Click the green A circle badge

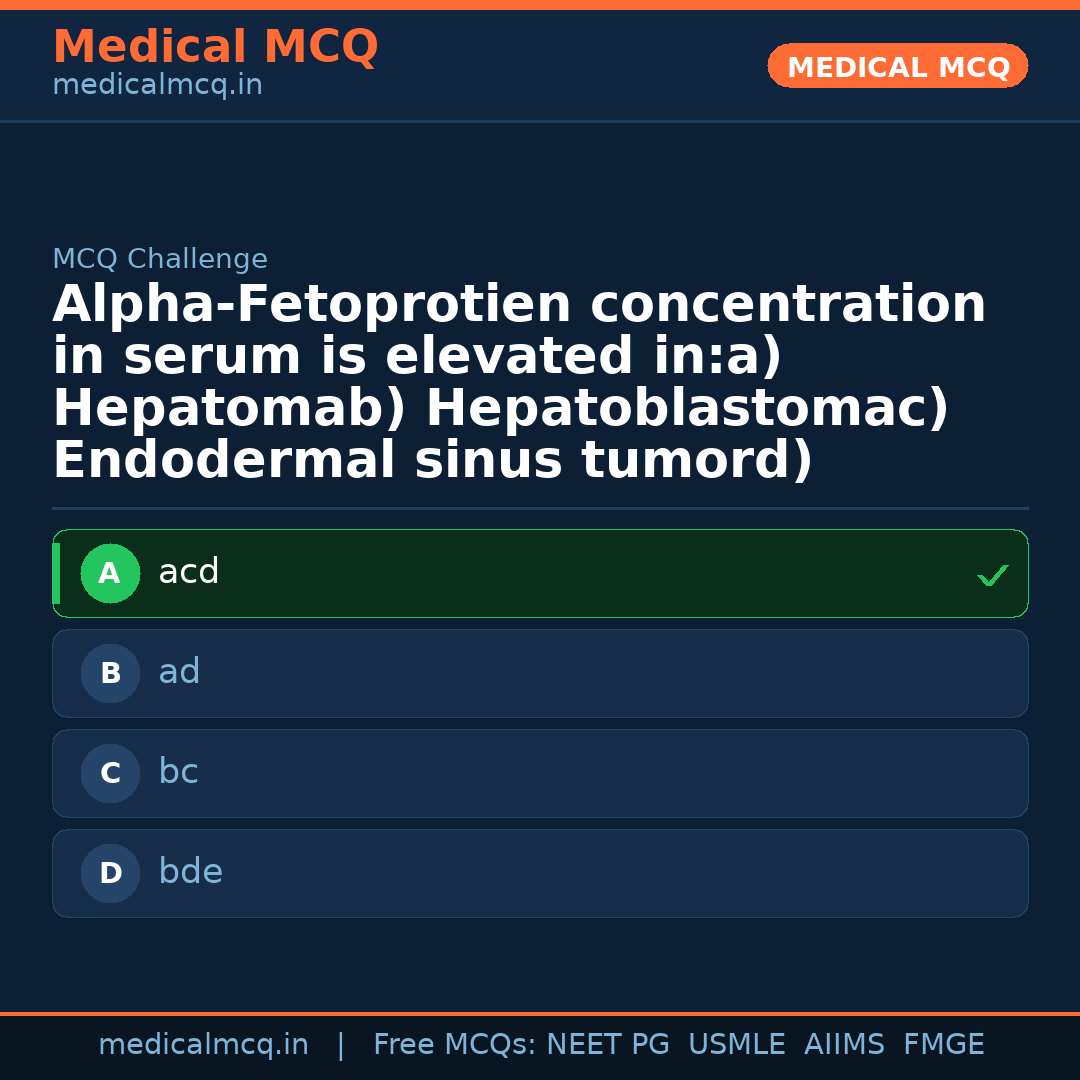[110, 574]
